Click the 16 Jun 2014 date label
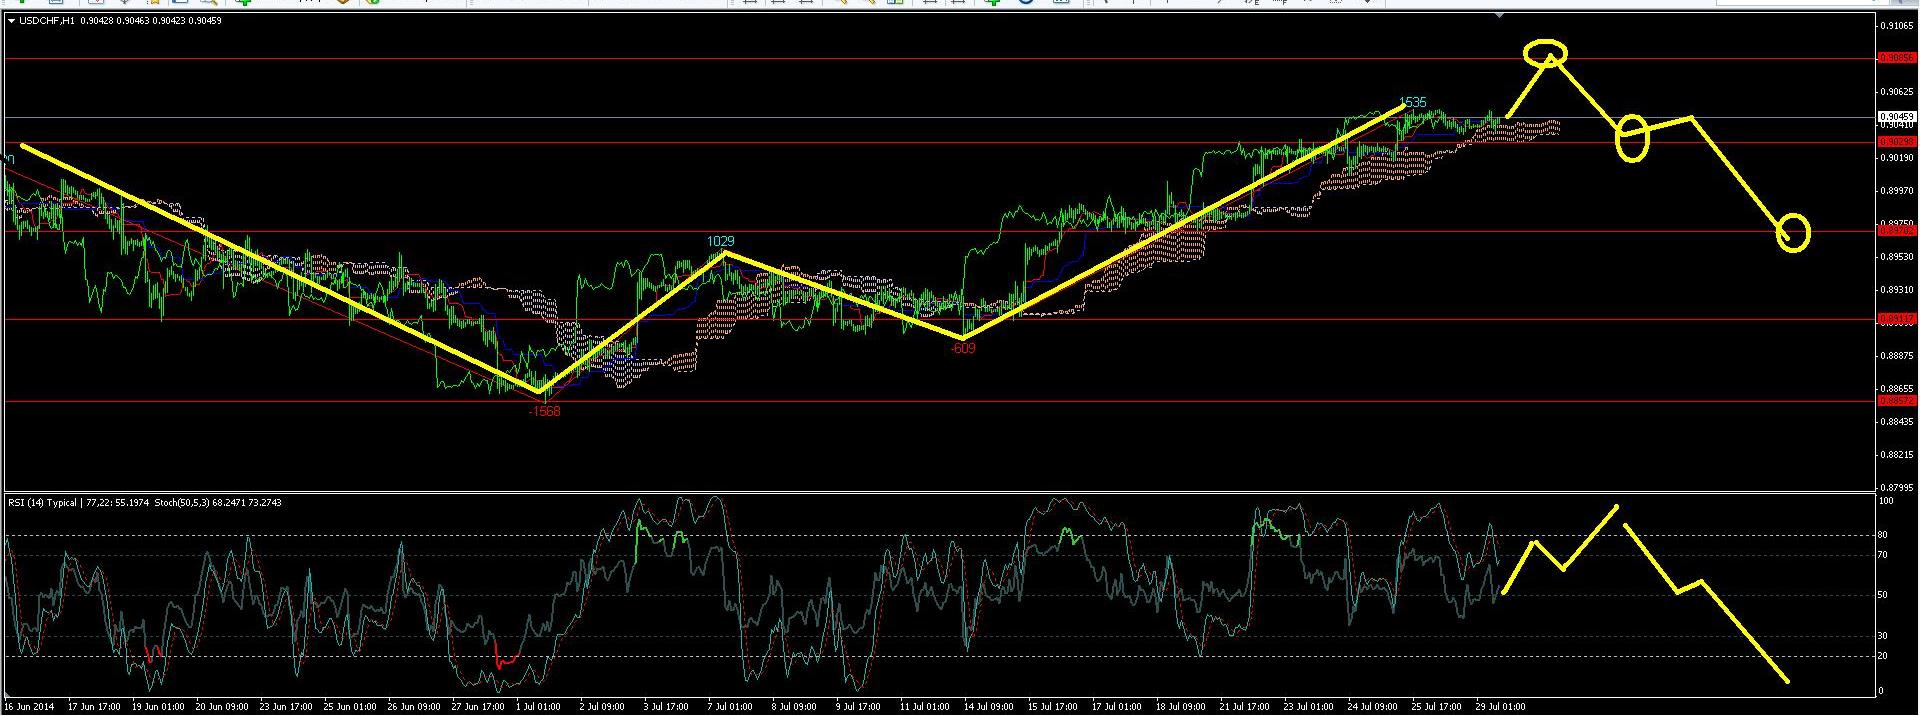Image resolution: width=1920 pixels, height=715 pixels. [x=30, y=707]
